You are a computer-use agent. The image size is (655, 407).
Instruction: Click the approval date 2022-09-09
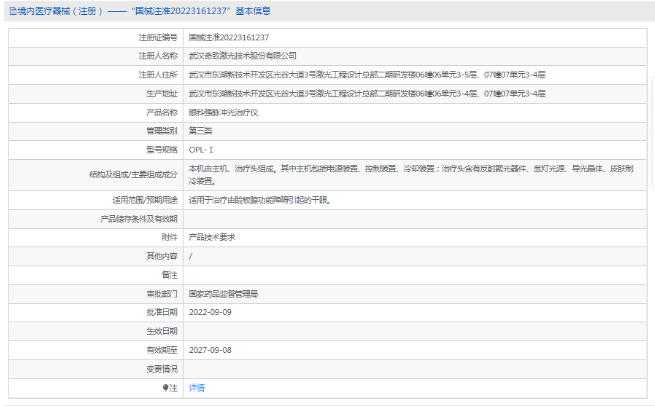coord(210,312)
